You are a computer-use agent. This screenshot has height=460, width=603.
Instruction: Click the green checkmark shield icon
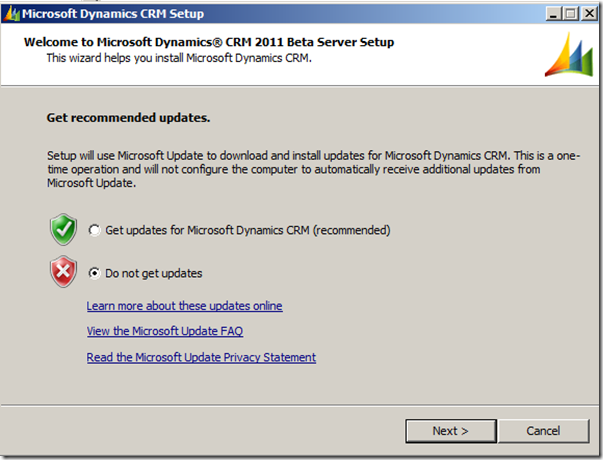click(63, 230)
